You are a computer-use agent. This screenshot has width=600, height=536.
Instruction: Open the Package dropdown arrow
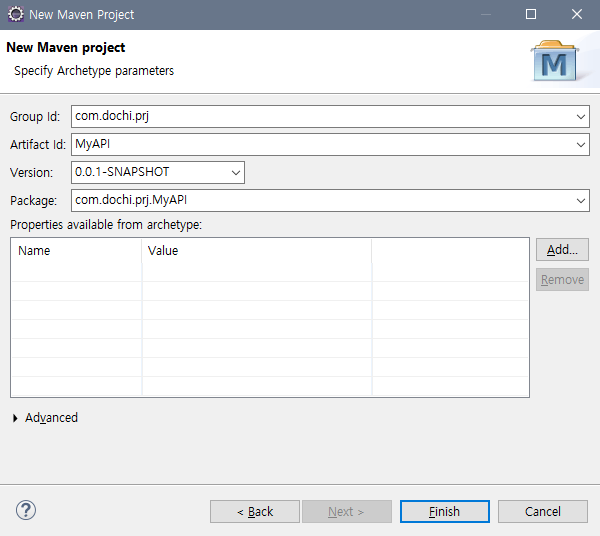tap(580, 200)
